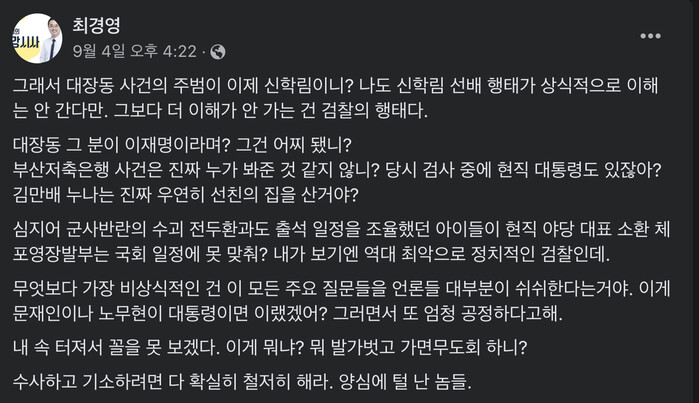Click the 최경영 profile picture

point(39,38)
